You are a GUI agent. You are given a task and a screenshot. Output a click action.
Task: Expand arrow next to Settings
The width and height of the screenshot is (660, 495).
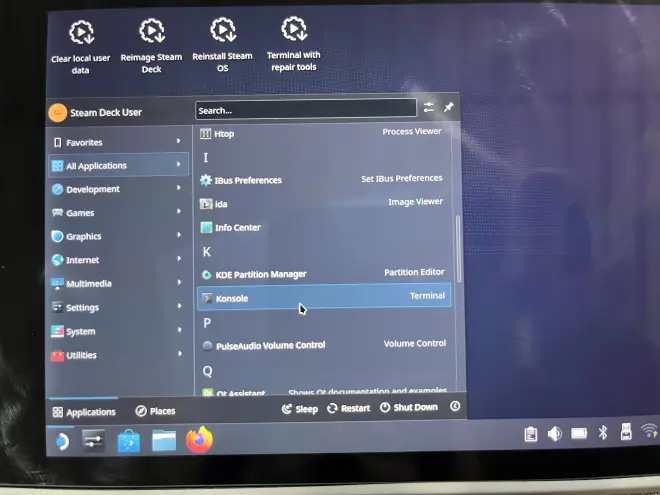180,306
